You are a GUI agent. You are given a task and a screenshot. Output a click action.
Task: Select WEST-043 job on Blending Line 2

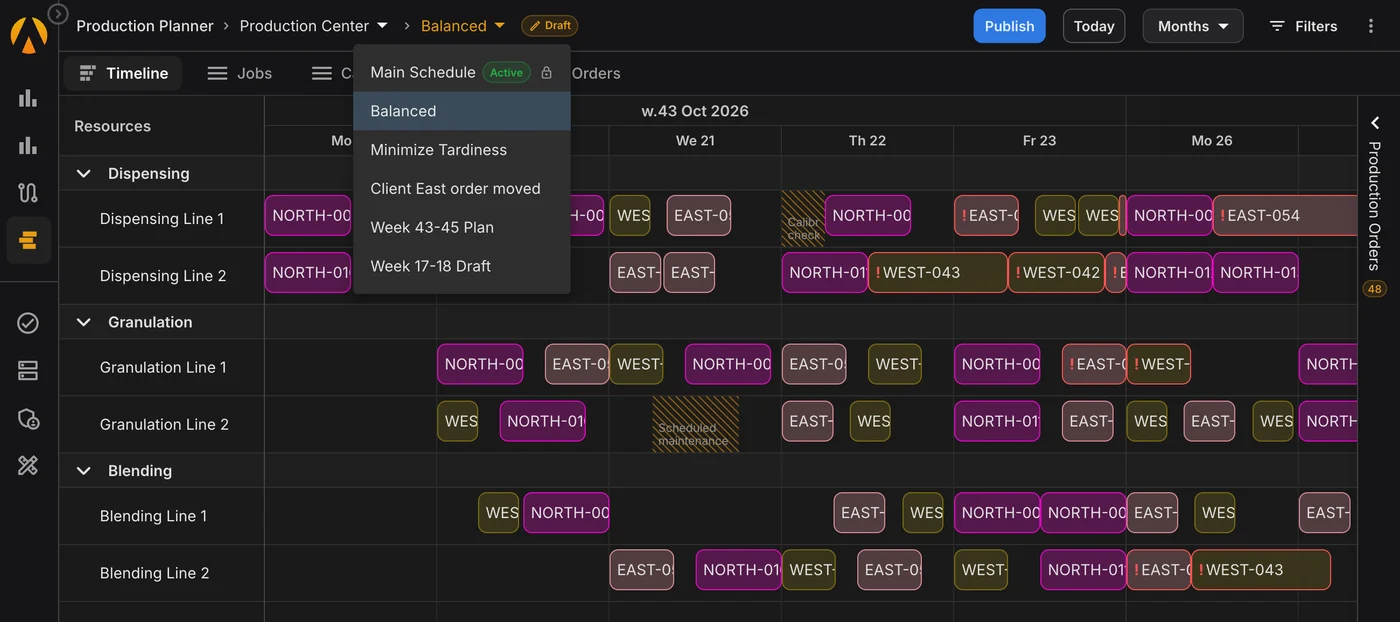pyautogui.click(x=1260, y=570)
